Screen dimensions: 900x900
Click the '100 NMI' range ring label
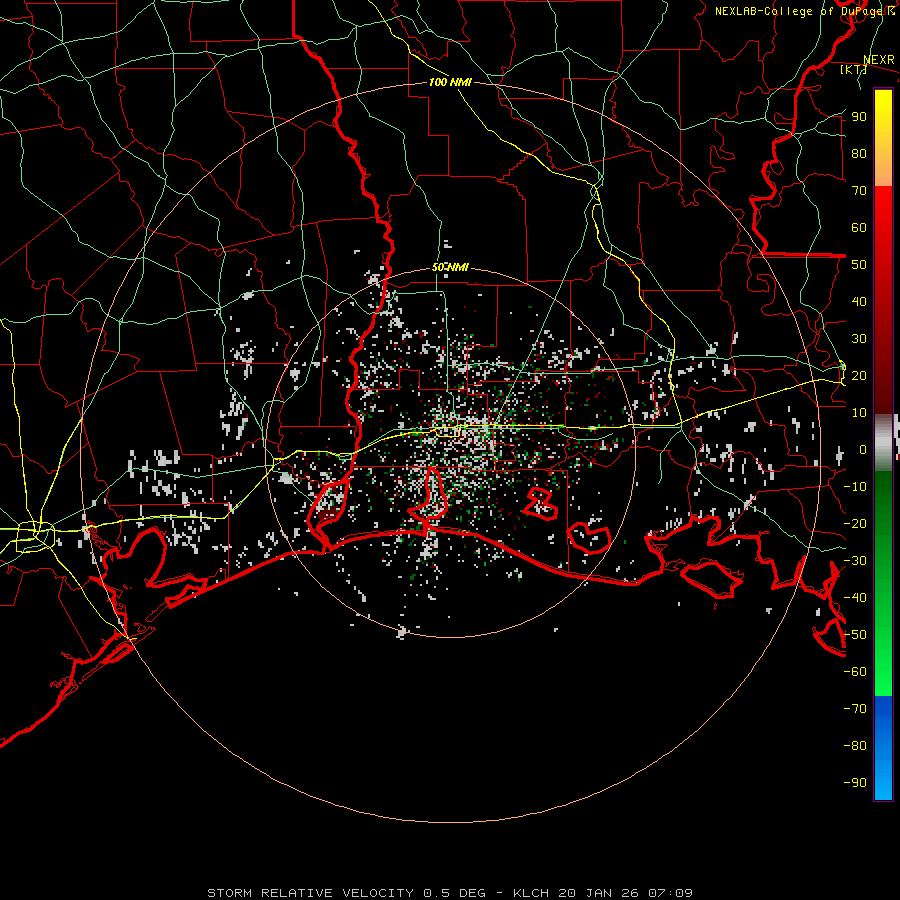(x=450, y=82)
